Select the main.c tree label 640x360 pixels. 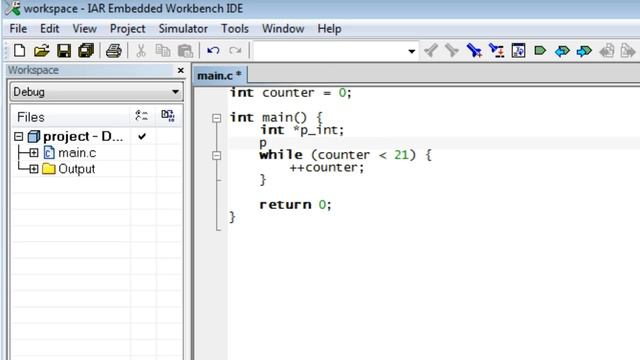pos(77,153)
